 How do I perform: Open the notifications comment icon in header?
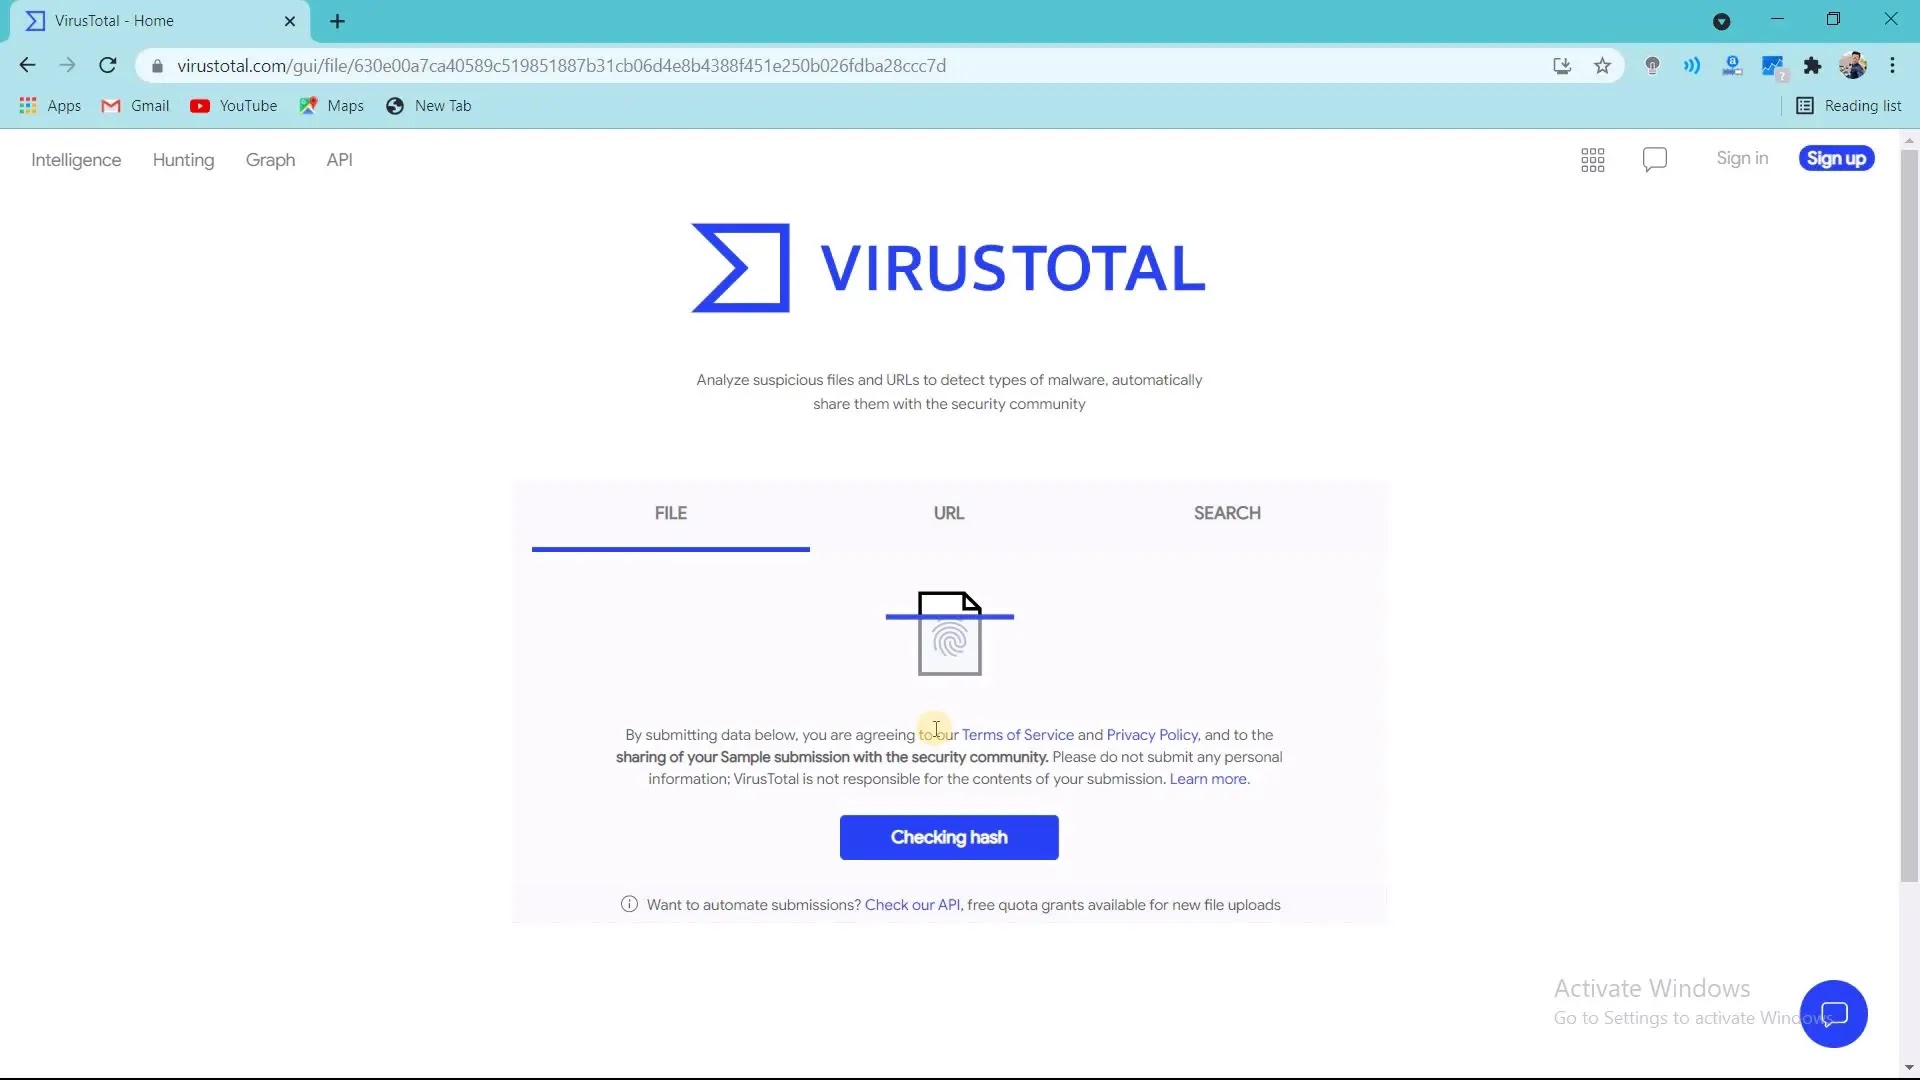1654,160
